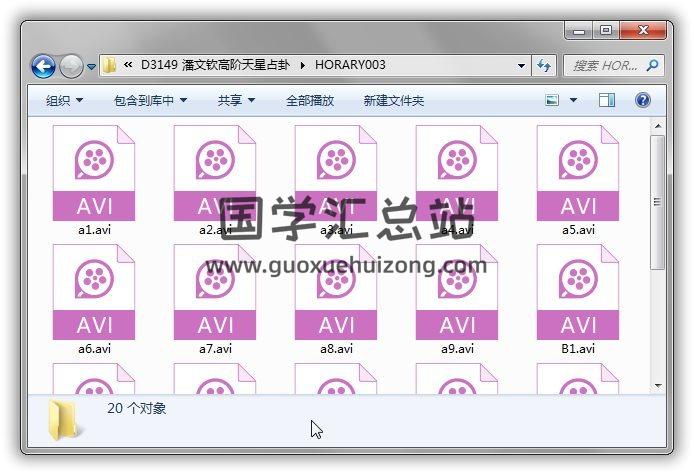Refresh the folder with the refresh button
Viewport: 694px width, 475px height.
544,66
